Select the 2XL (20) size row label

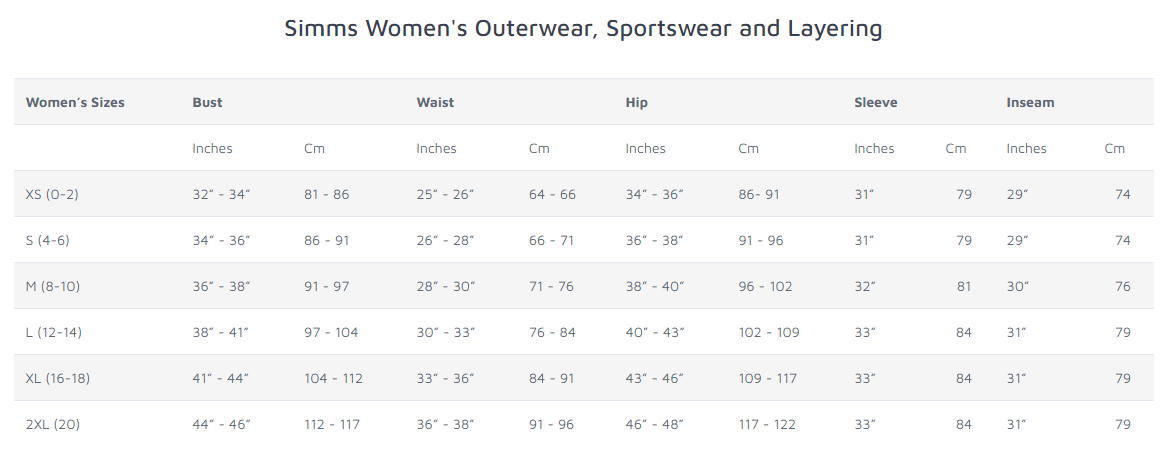click(x=53, y=425)
